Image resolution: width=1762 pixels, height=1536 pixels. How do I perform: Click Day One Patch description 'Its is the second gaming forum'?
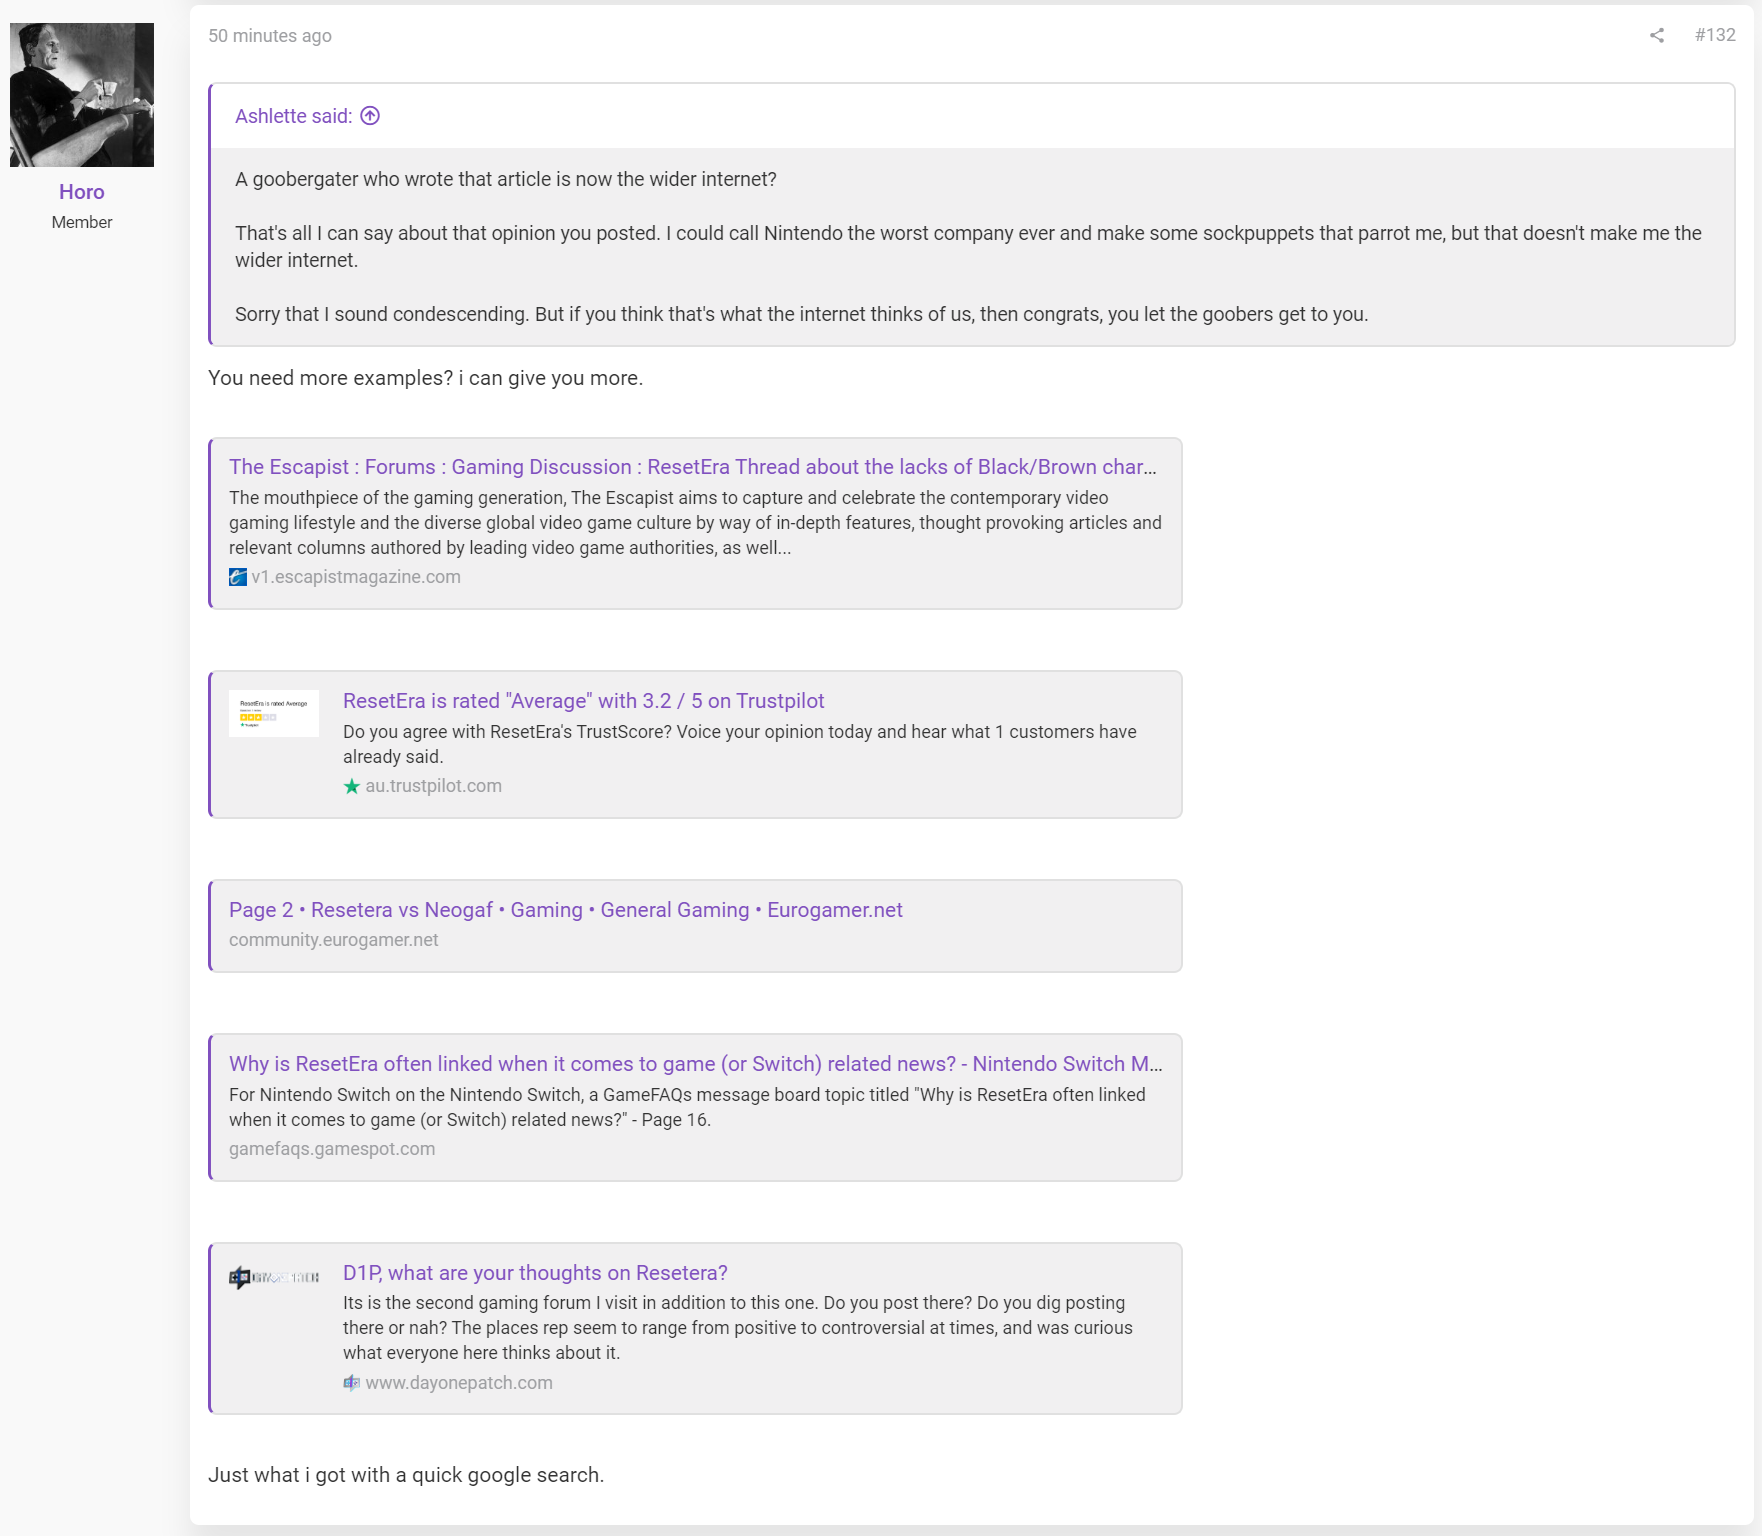pyautogui.click(x=738, y=1328)
